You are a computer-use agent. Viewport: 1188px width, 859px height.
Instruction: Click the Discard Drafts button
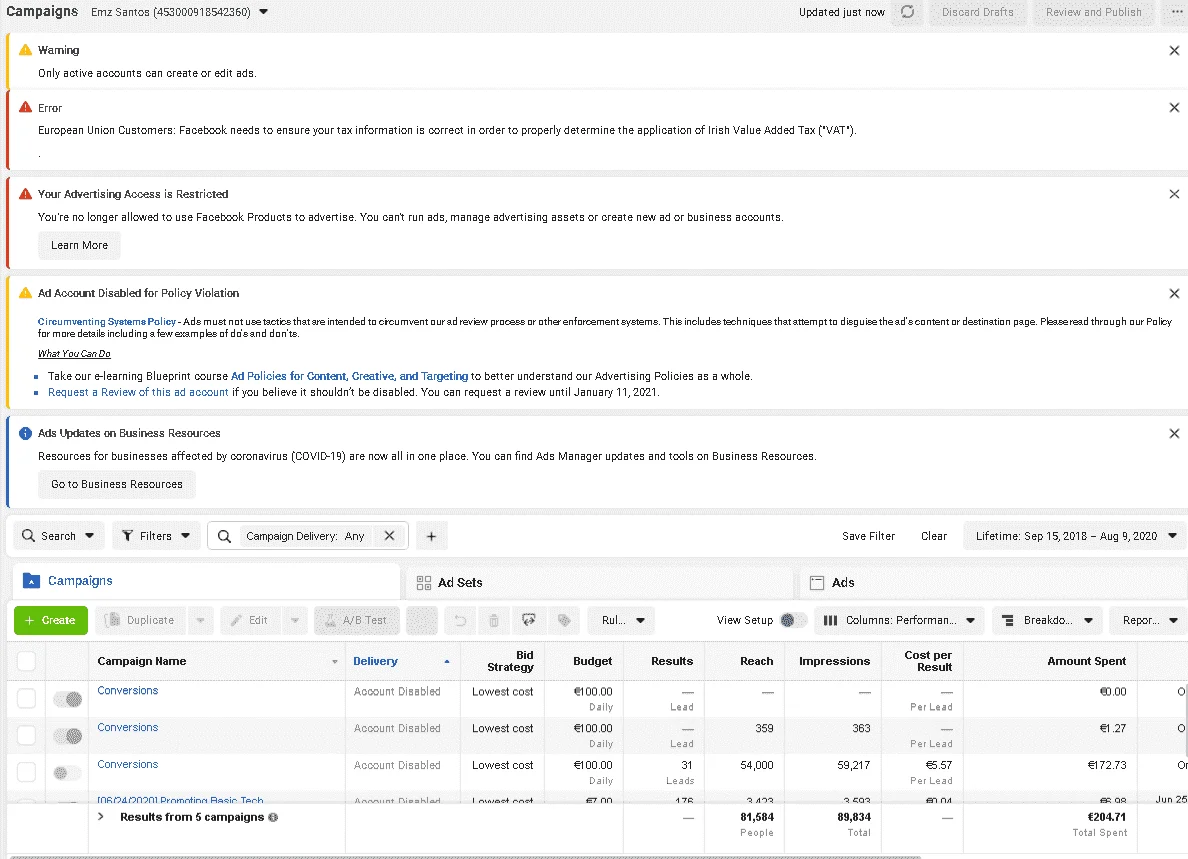tap(977, 12)
